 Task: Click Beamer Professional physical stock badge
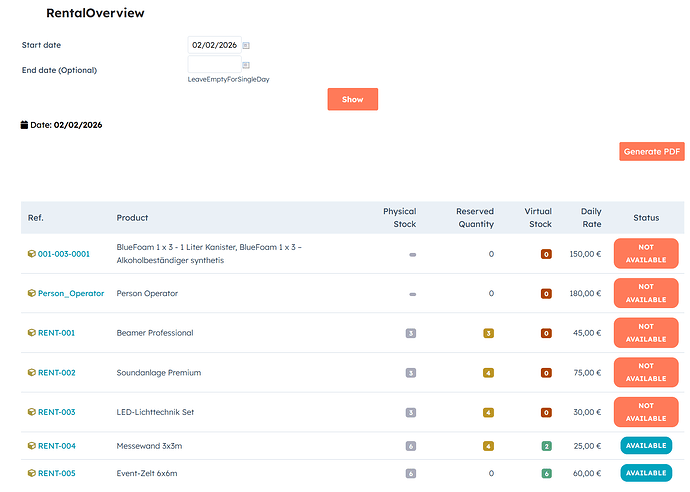click(x=411, y=333)
